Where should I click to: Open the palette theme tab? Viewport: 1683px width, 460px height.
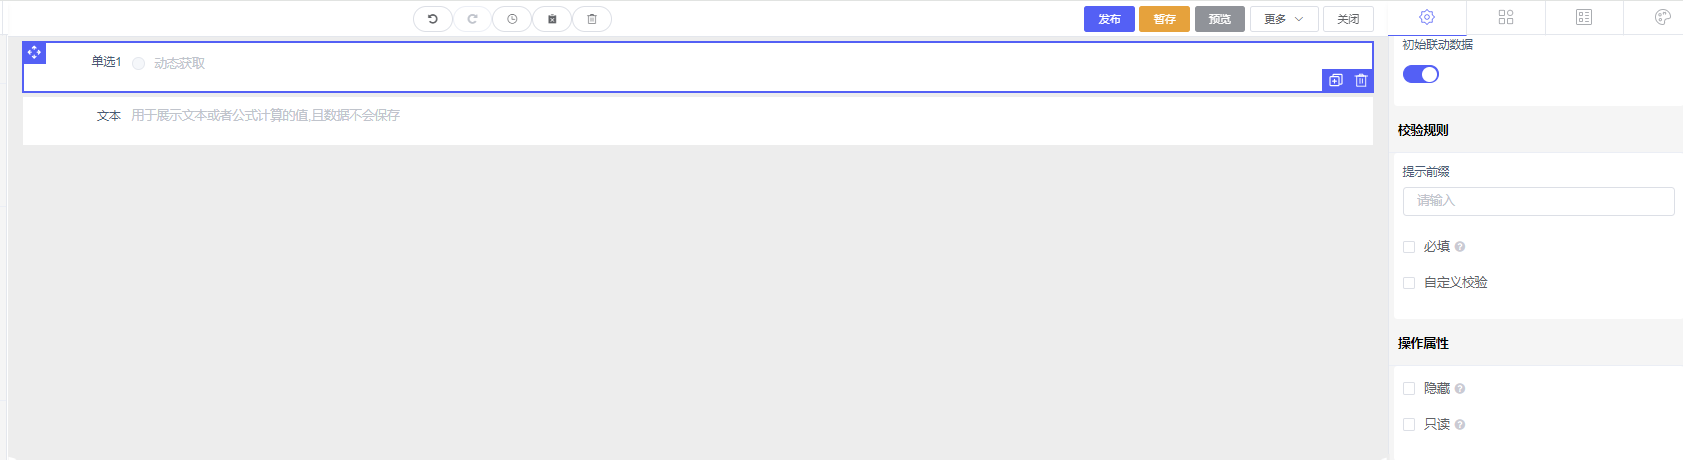pos(1662,17)
